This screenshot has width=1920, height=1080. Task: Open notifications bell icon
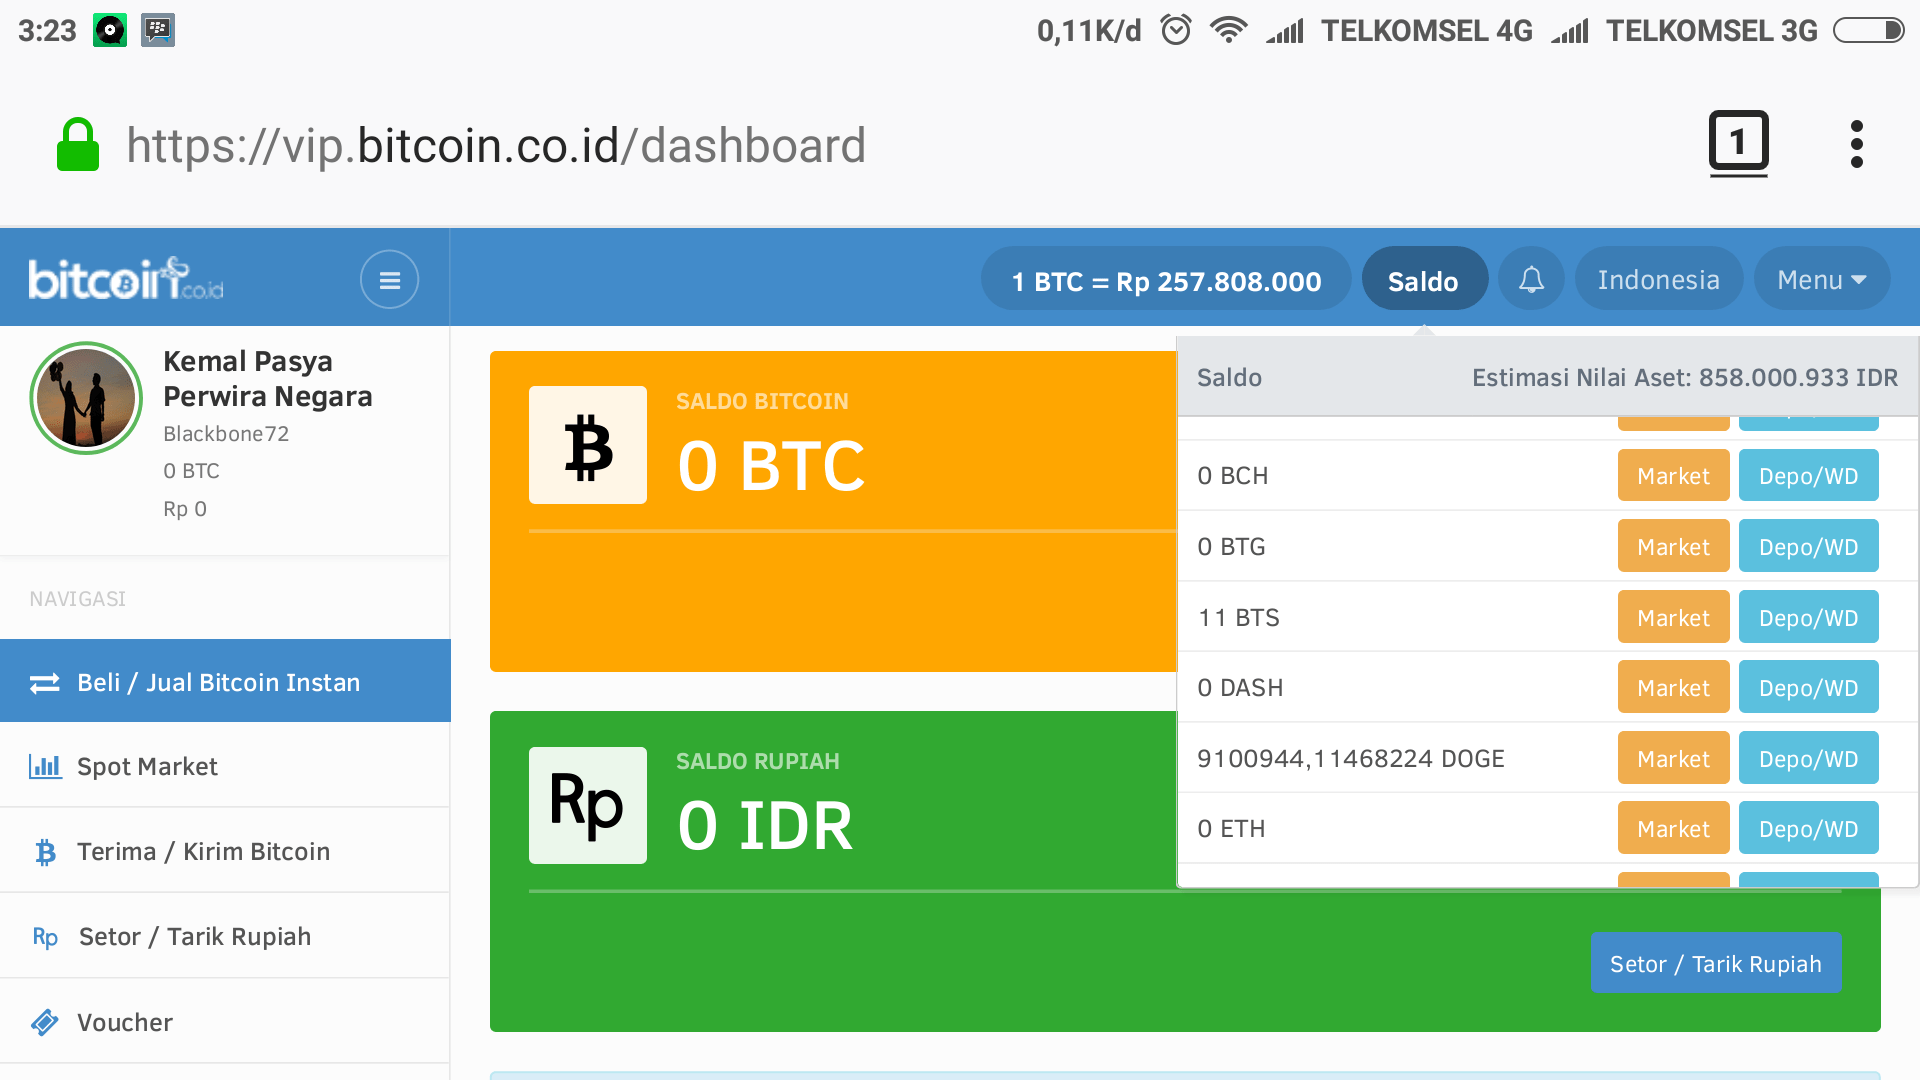(1531, 280)
